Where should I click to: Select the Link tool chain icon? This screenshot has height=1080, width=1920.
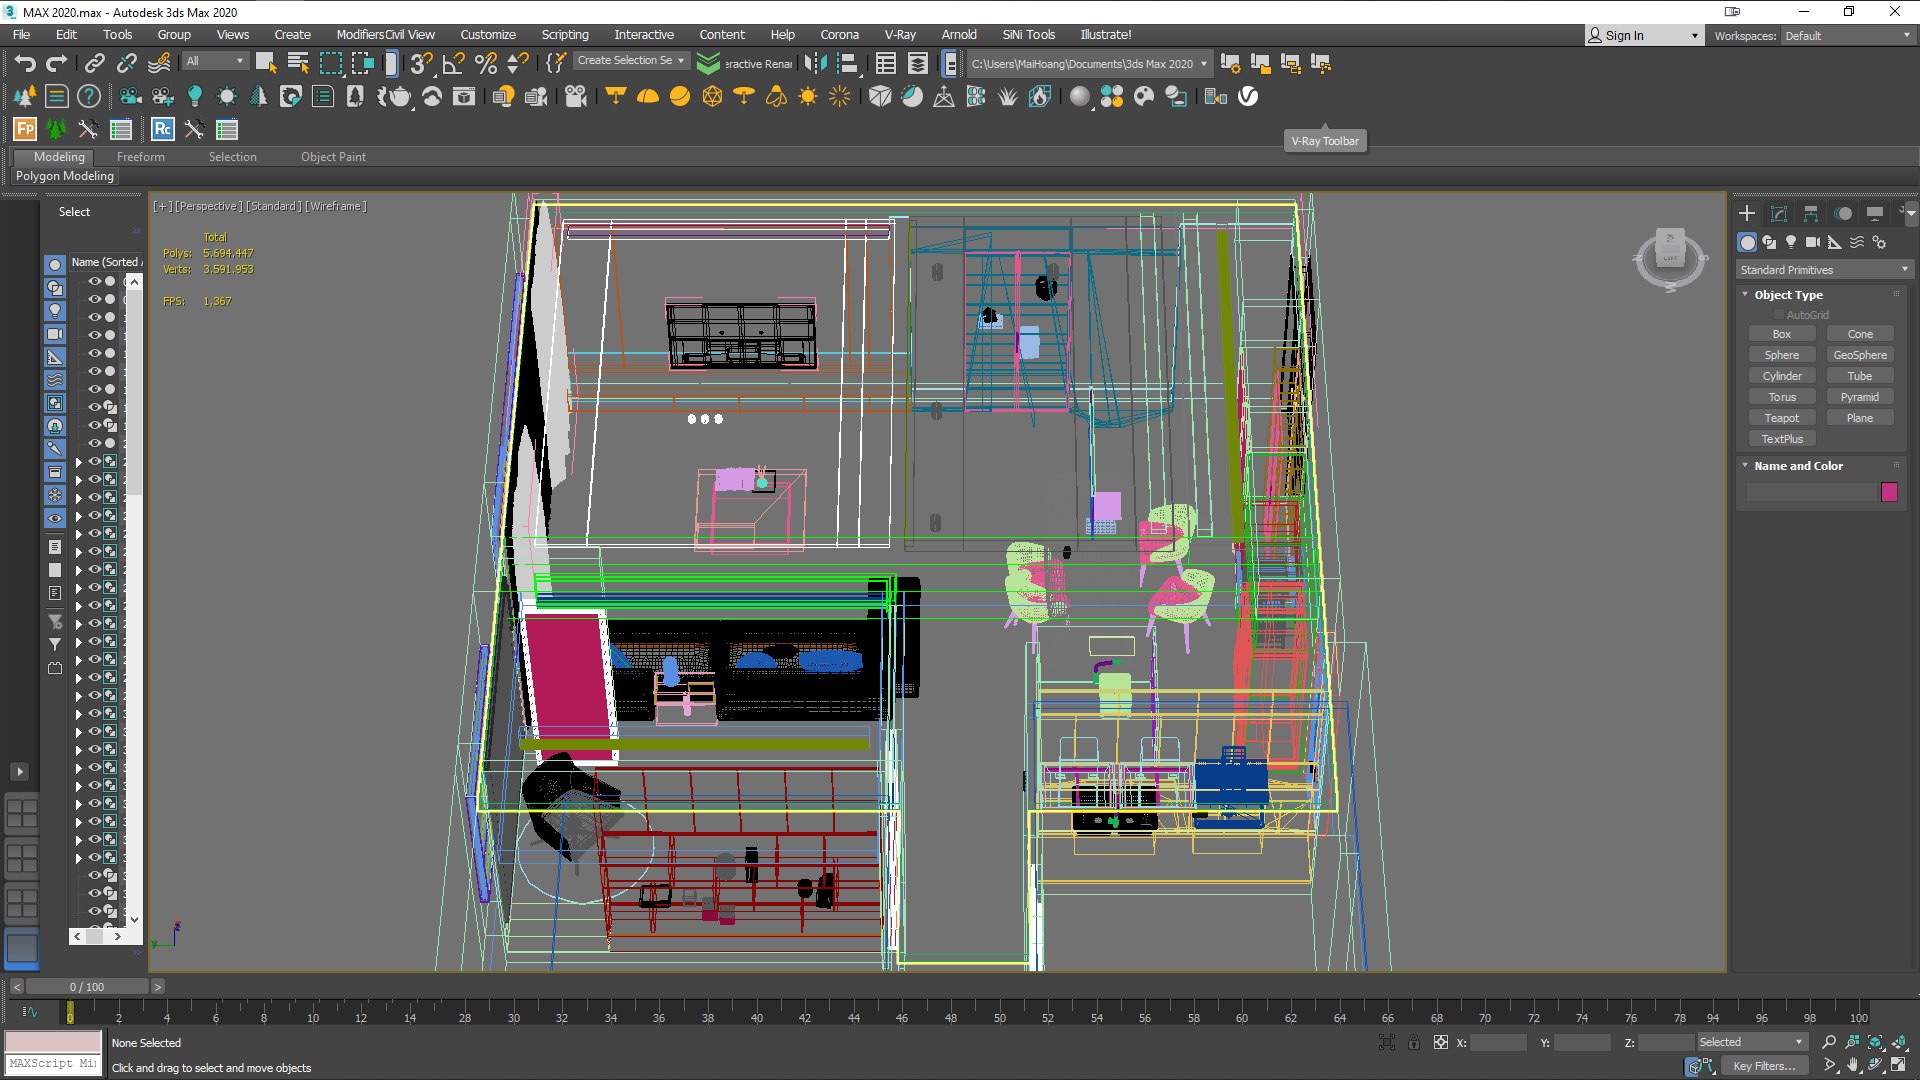[x=94, y=64]
